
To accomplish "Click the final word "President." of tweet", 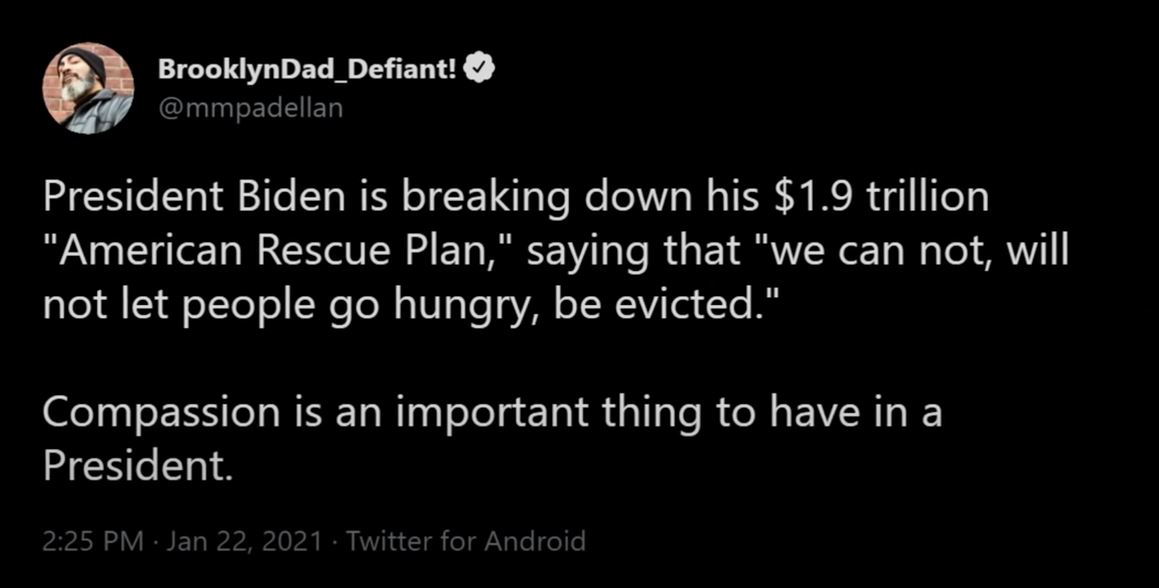I will point(137,466).
